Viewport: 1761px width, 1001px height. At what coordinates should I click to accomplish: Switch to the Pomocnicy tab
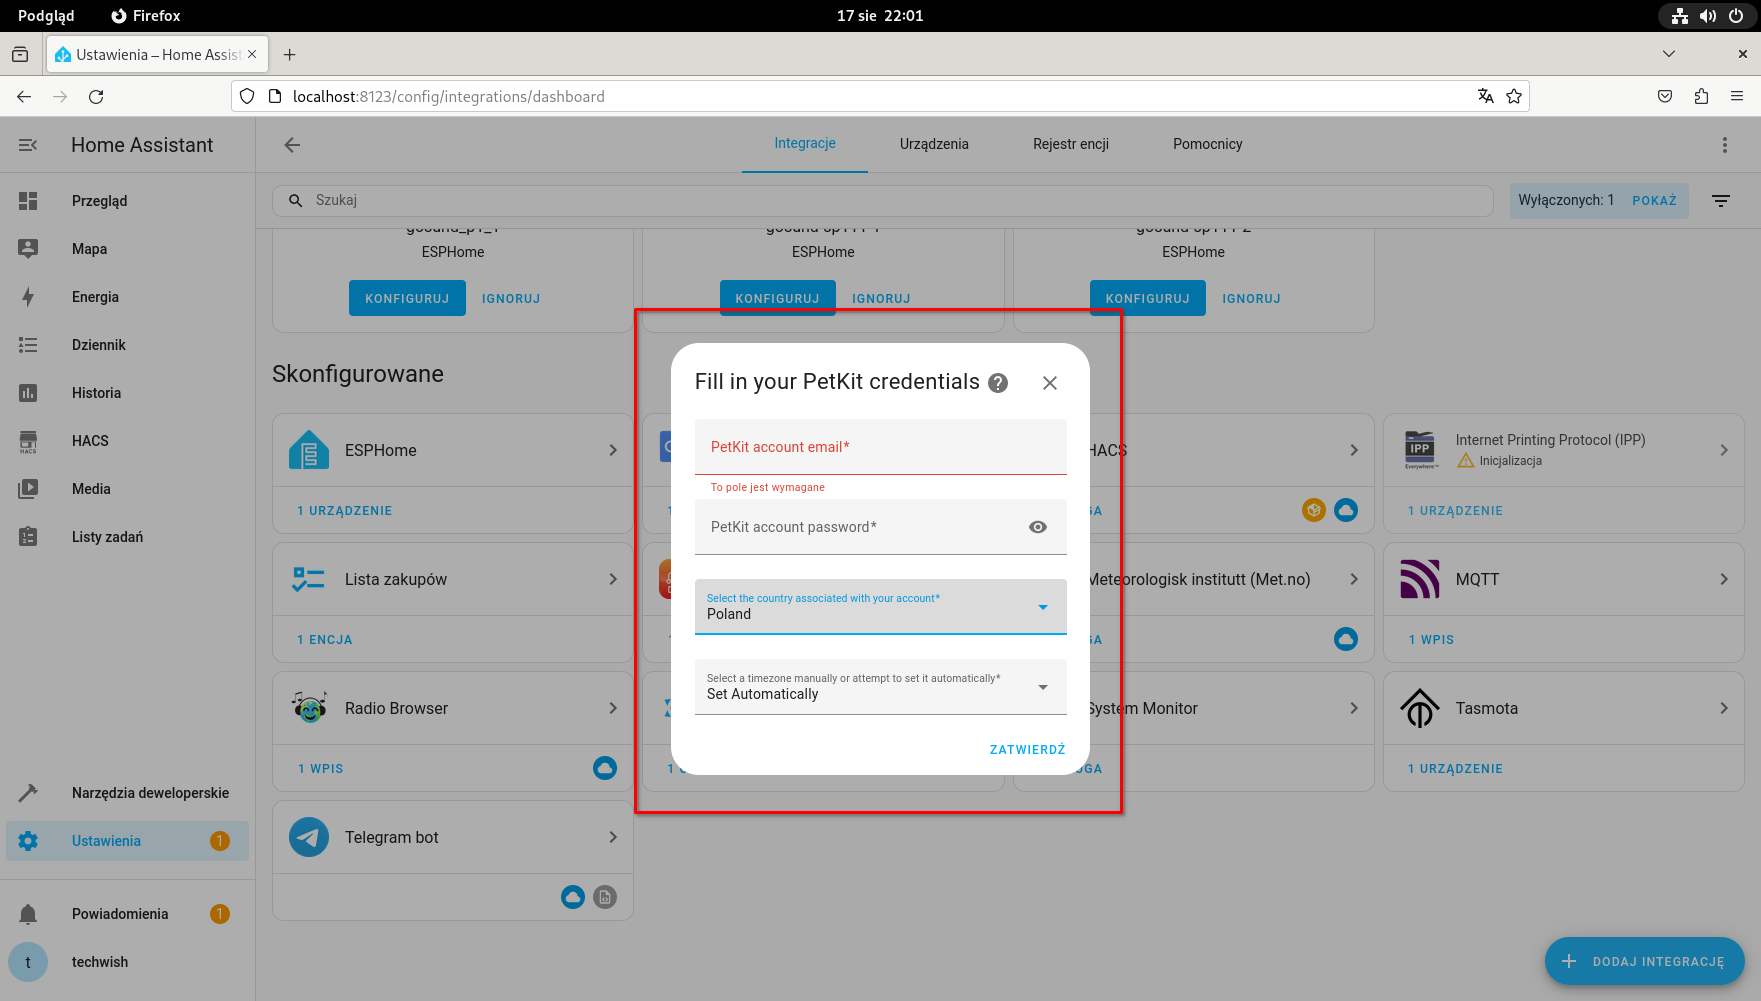pos(1208,144)
